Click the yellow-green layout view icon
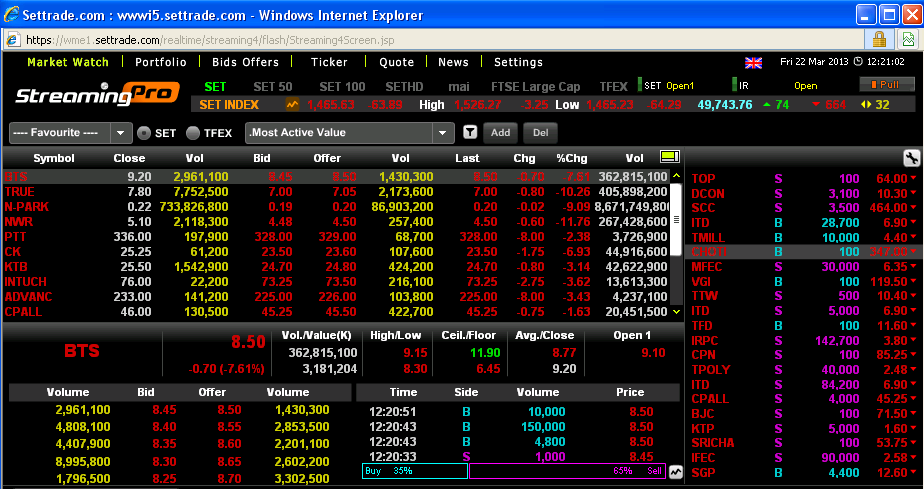 coord(670,157)
